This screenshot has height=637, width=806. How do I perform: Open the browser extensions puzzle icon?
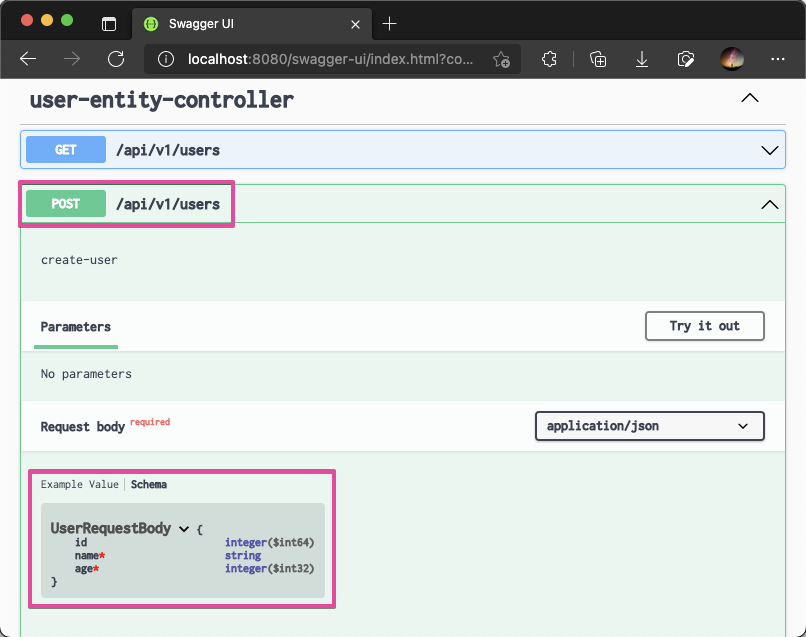click(x=549, y=59)
